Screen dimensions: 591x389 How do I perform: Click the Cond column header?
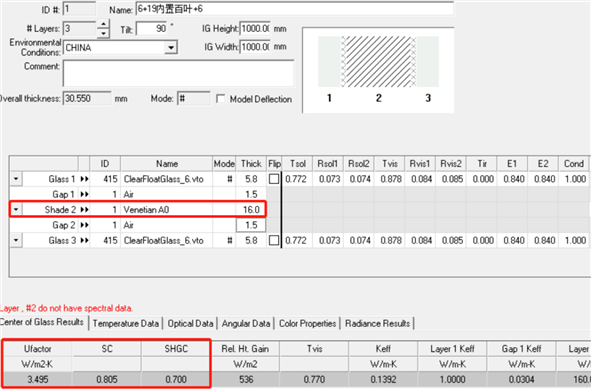(x=574, y=164)
